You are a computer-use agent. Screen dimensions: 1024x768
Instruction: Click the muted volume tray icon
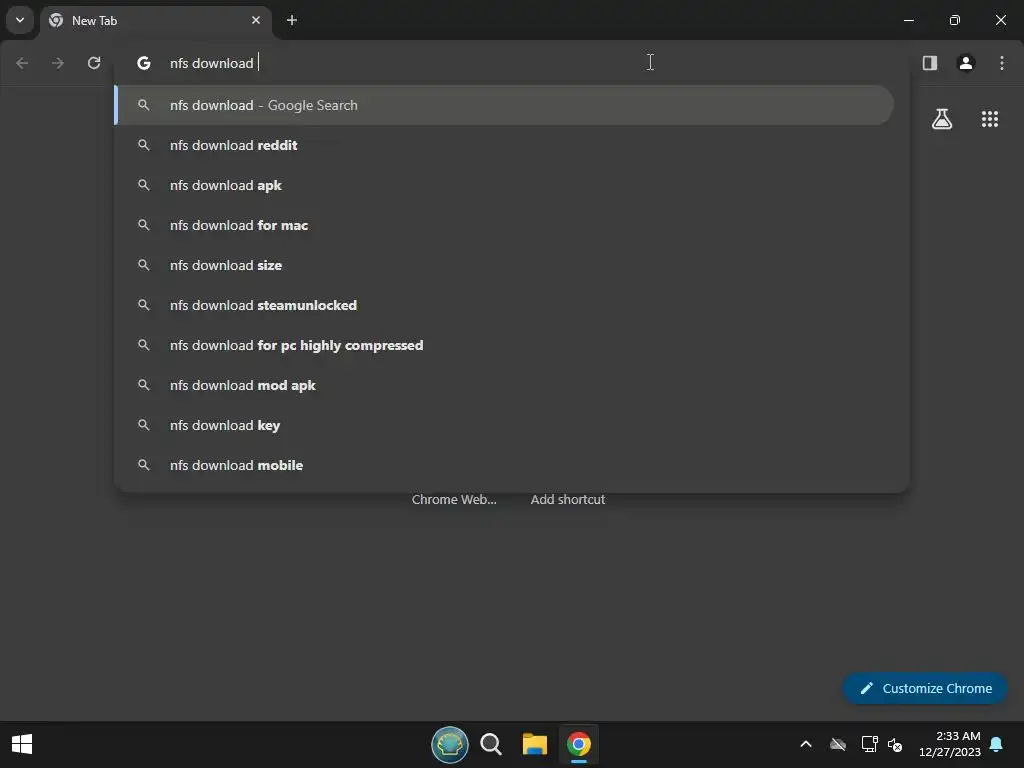(895, 744)
